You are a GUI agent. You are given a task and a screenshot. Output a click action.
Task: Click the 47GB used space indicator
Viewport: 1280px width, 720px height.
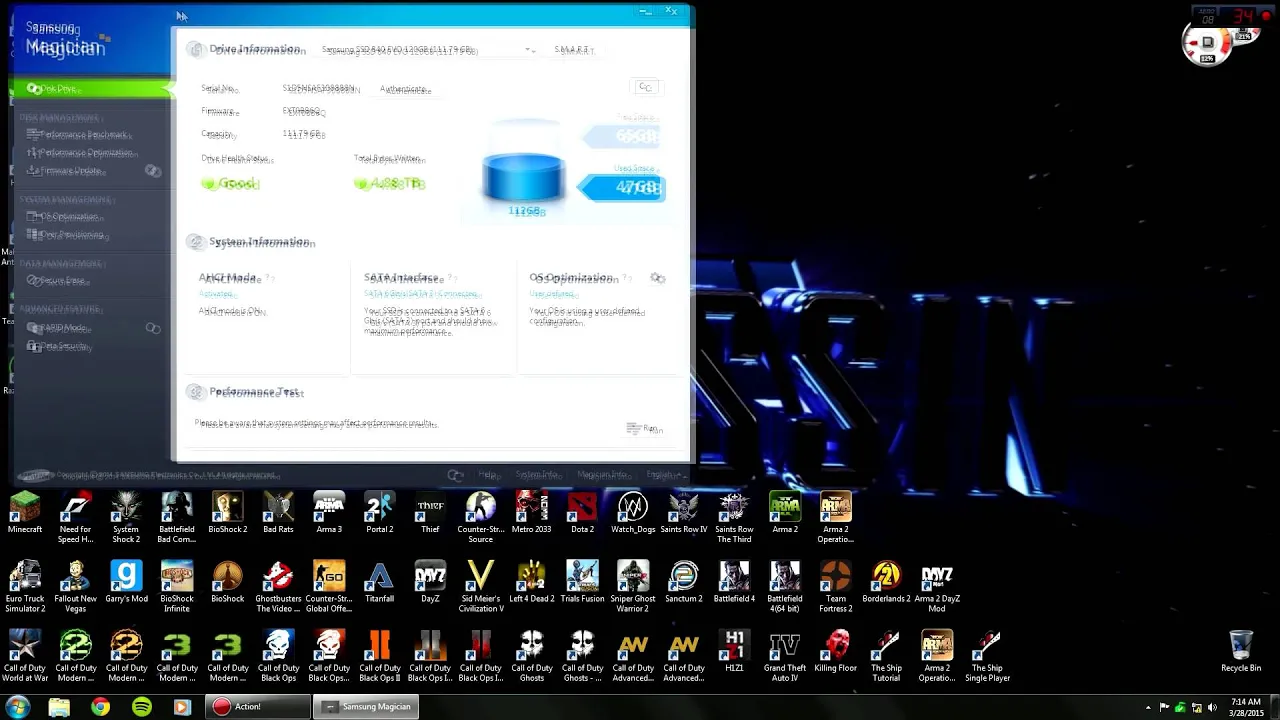623,188
